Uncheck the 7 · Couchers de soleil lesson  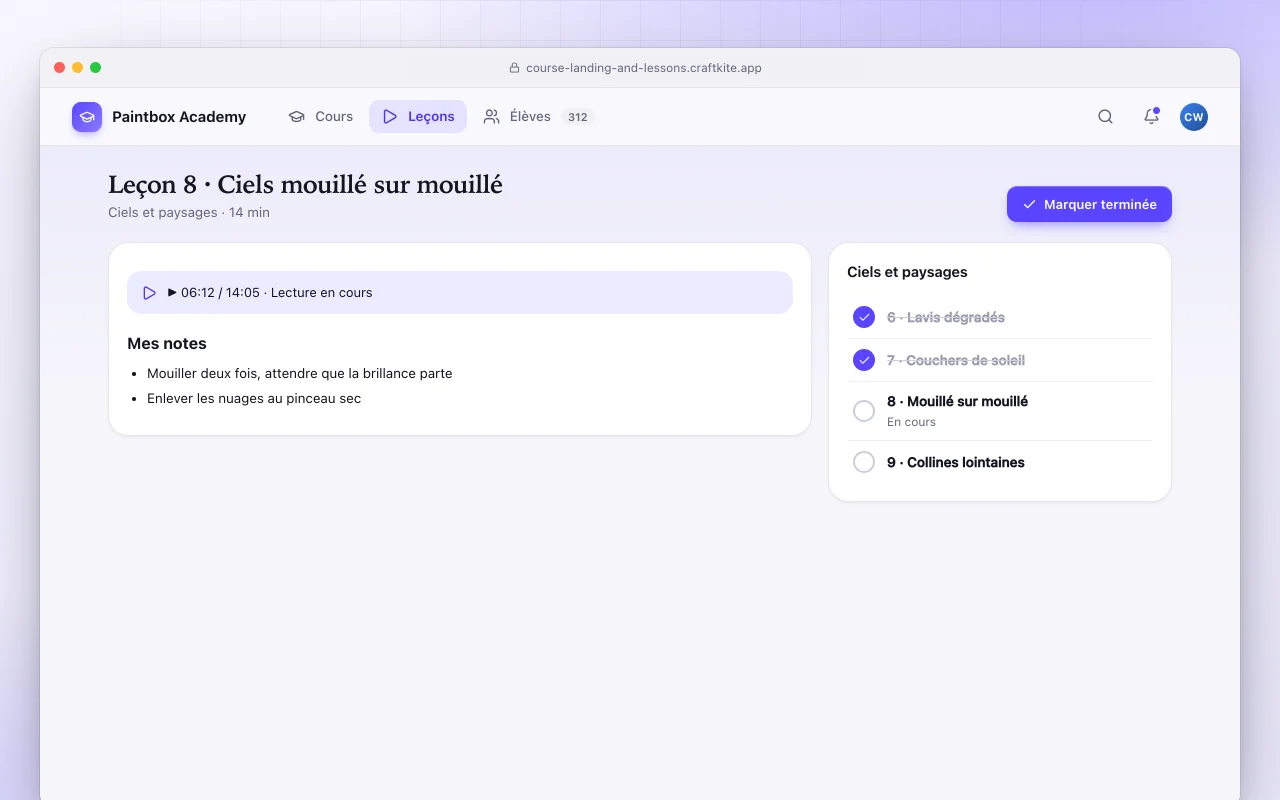click(864, 360)
